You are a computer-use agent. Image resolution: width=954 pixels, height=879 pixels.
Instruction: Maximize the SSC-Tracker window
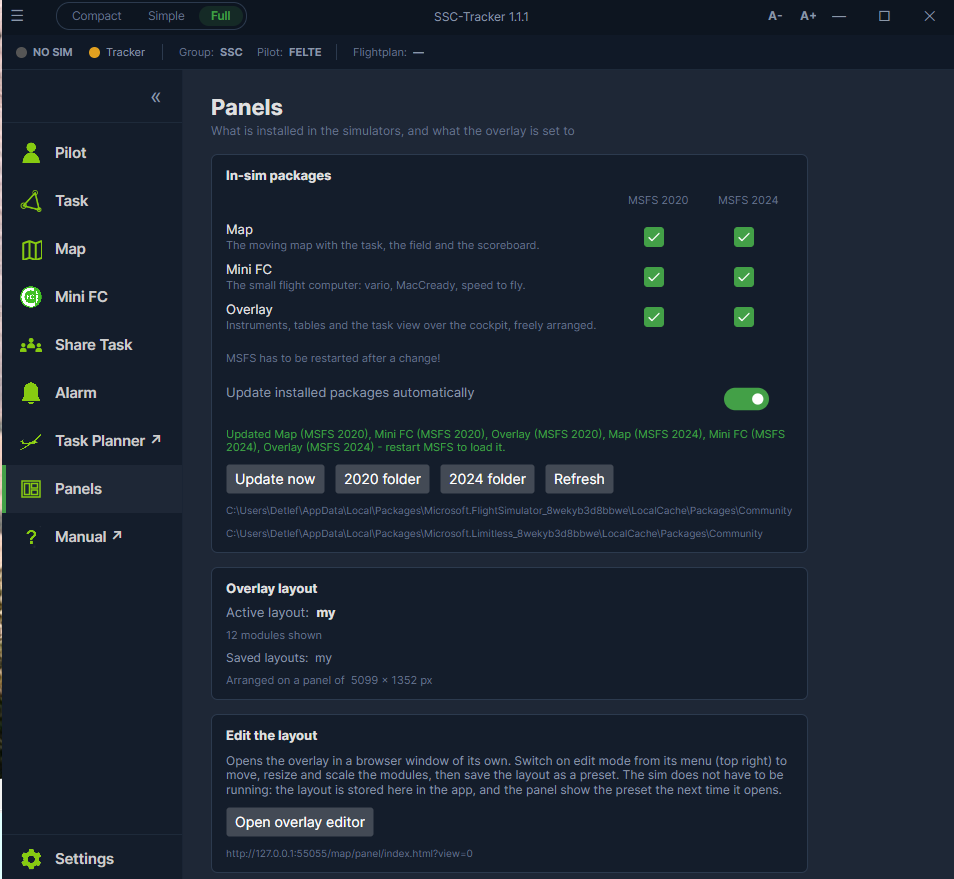click(884, 16)
